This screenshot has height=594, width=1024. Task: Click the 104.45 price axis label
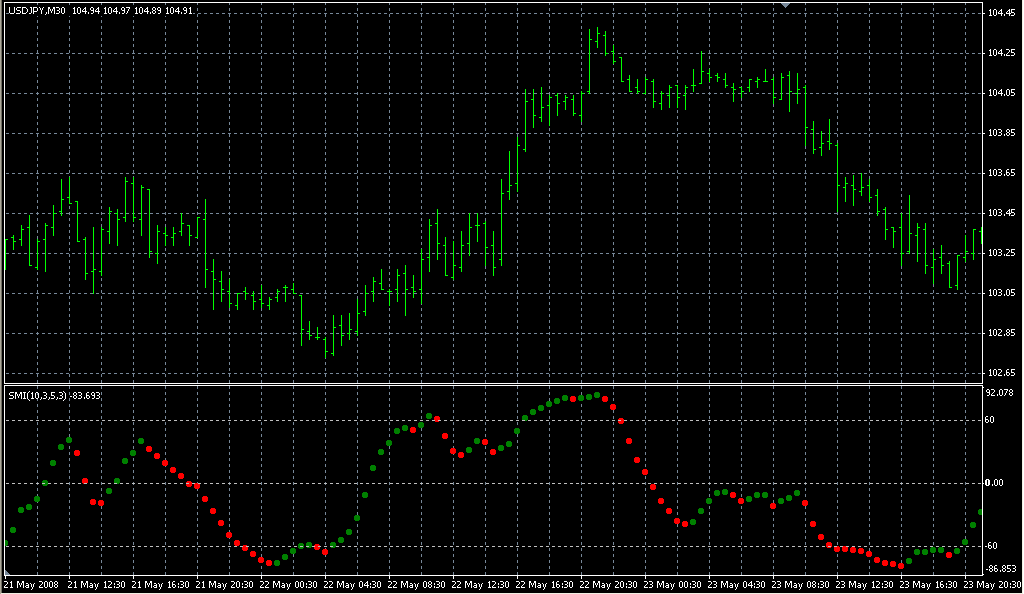click(x=1001, y=13)
